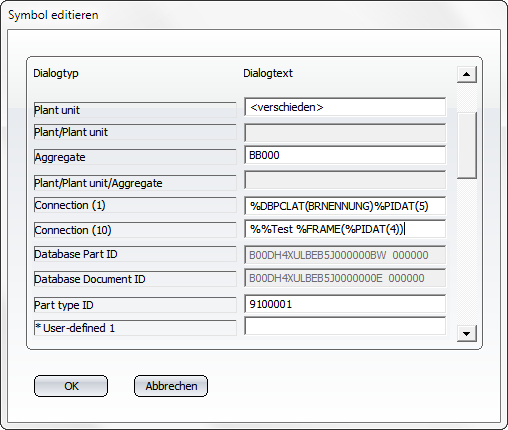Select the Plant unit label box
Screen dimensions: 508x430
pyautogui.click(x=135, y=110)
